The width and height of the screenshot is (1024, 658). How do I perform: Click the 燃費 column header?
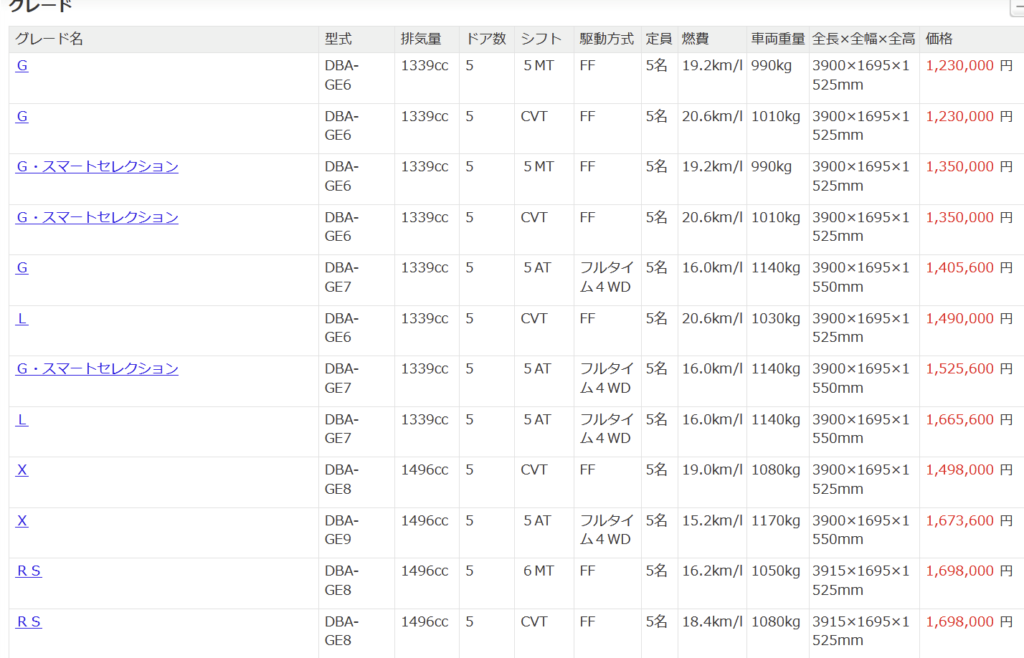pyautogui.click(x=695, y=39)
